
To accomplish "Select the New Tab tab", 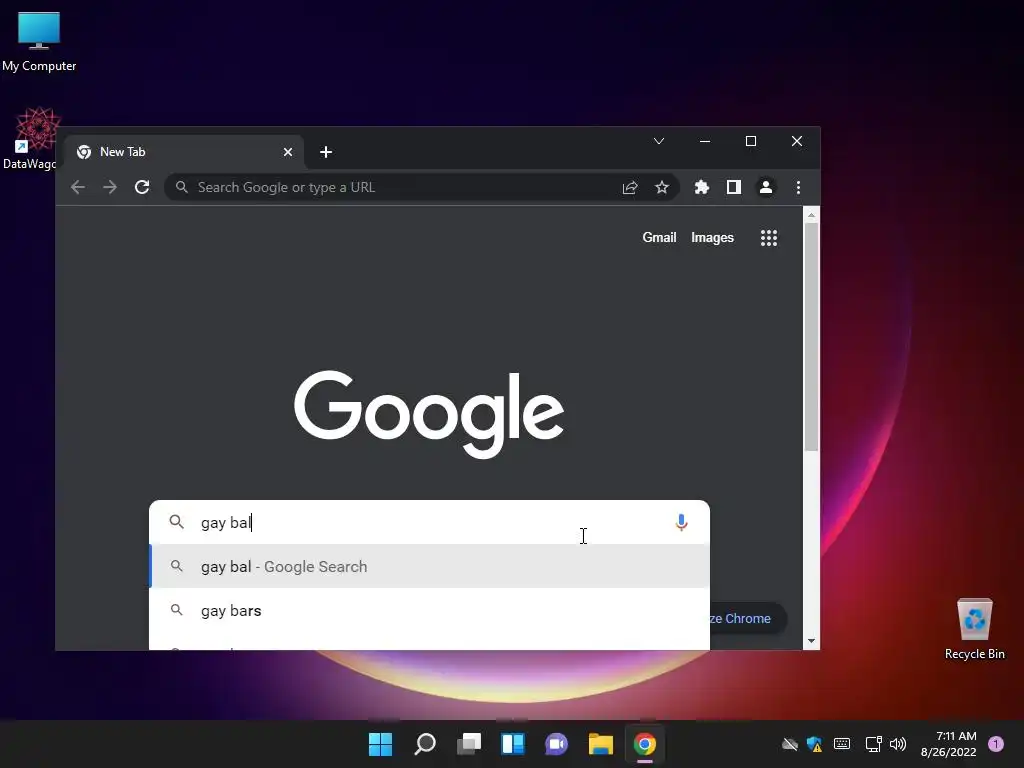I will tap(183, 152).
